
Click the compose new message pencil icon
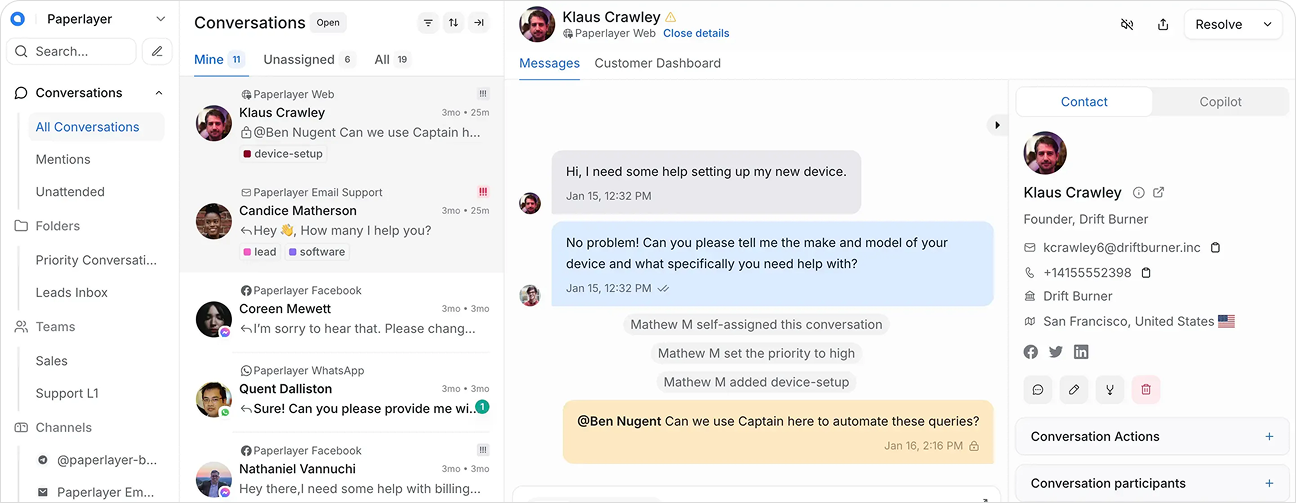pyautogui.click(x=156, y=51)
